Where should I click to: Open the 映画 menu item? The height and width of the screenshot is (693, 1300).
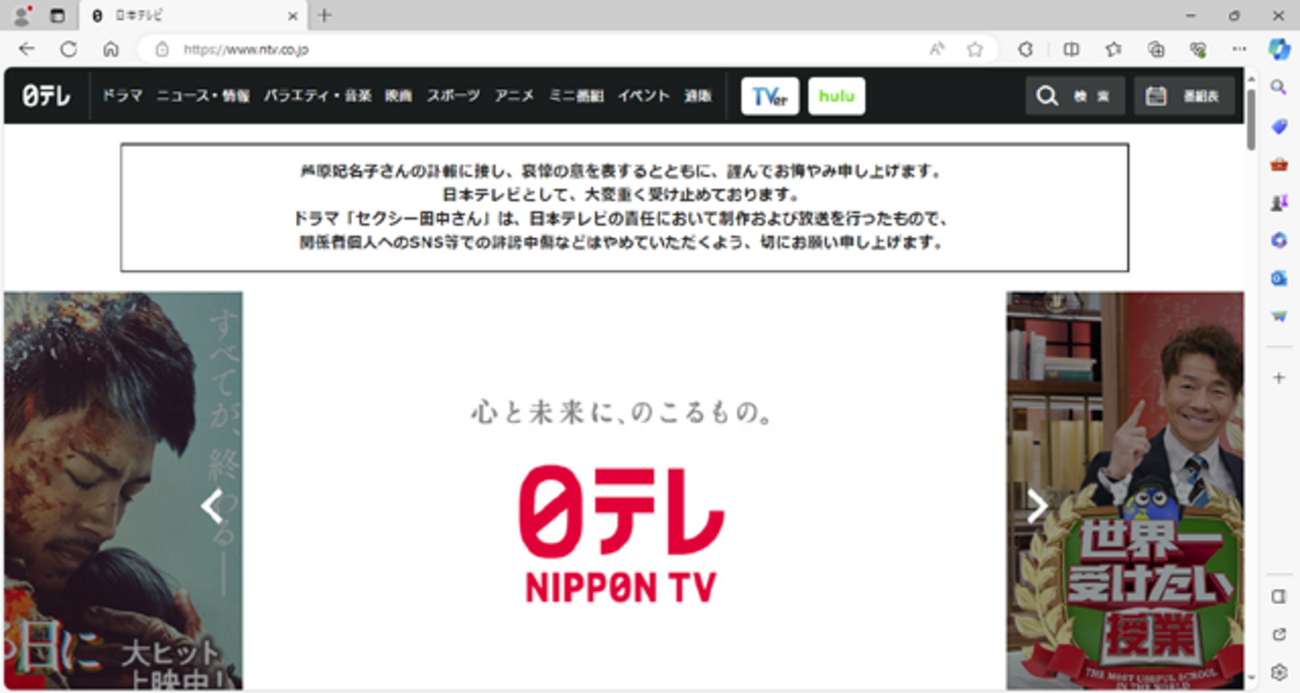coord(398,96)
